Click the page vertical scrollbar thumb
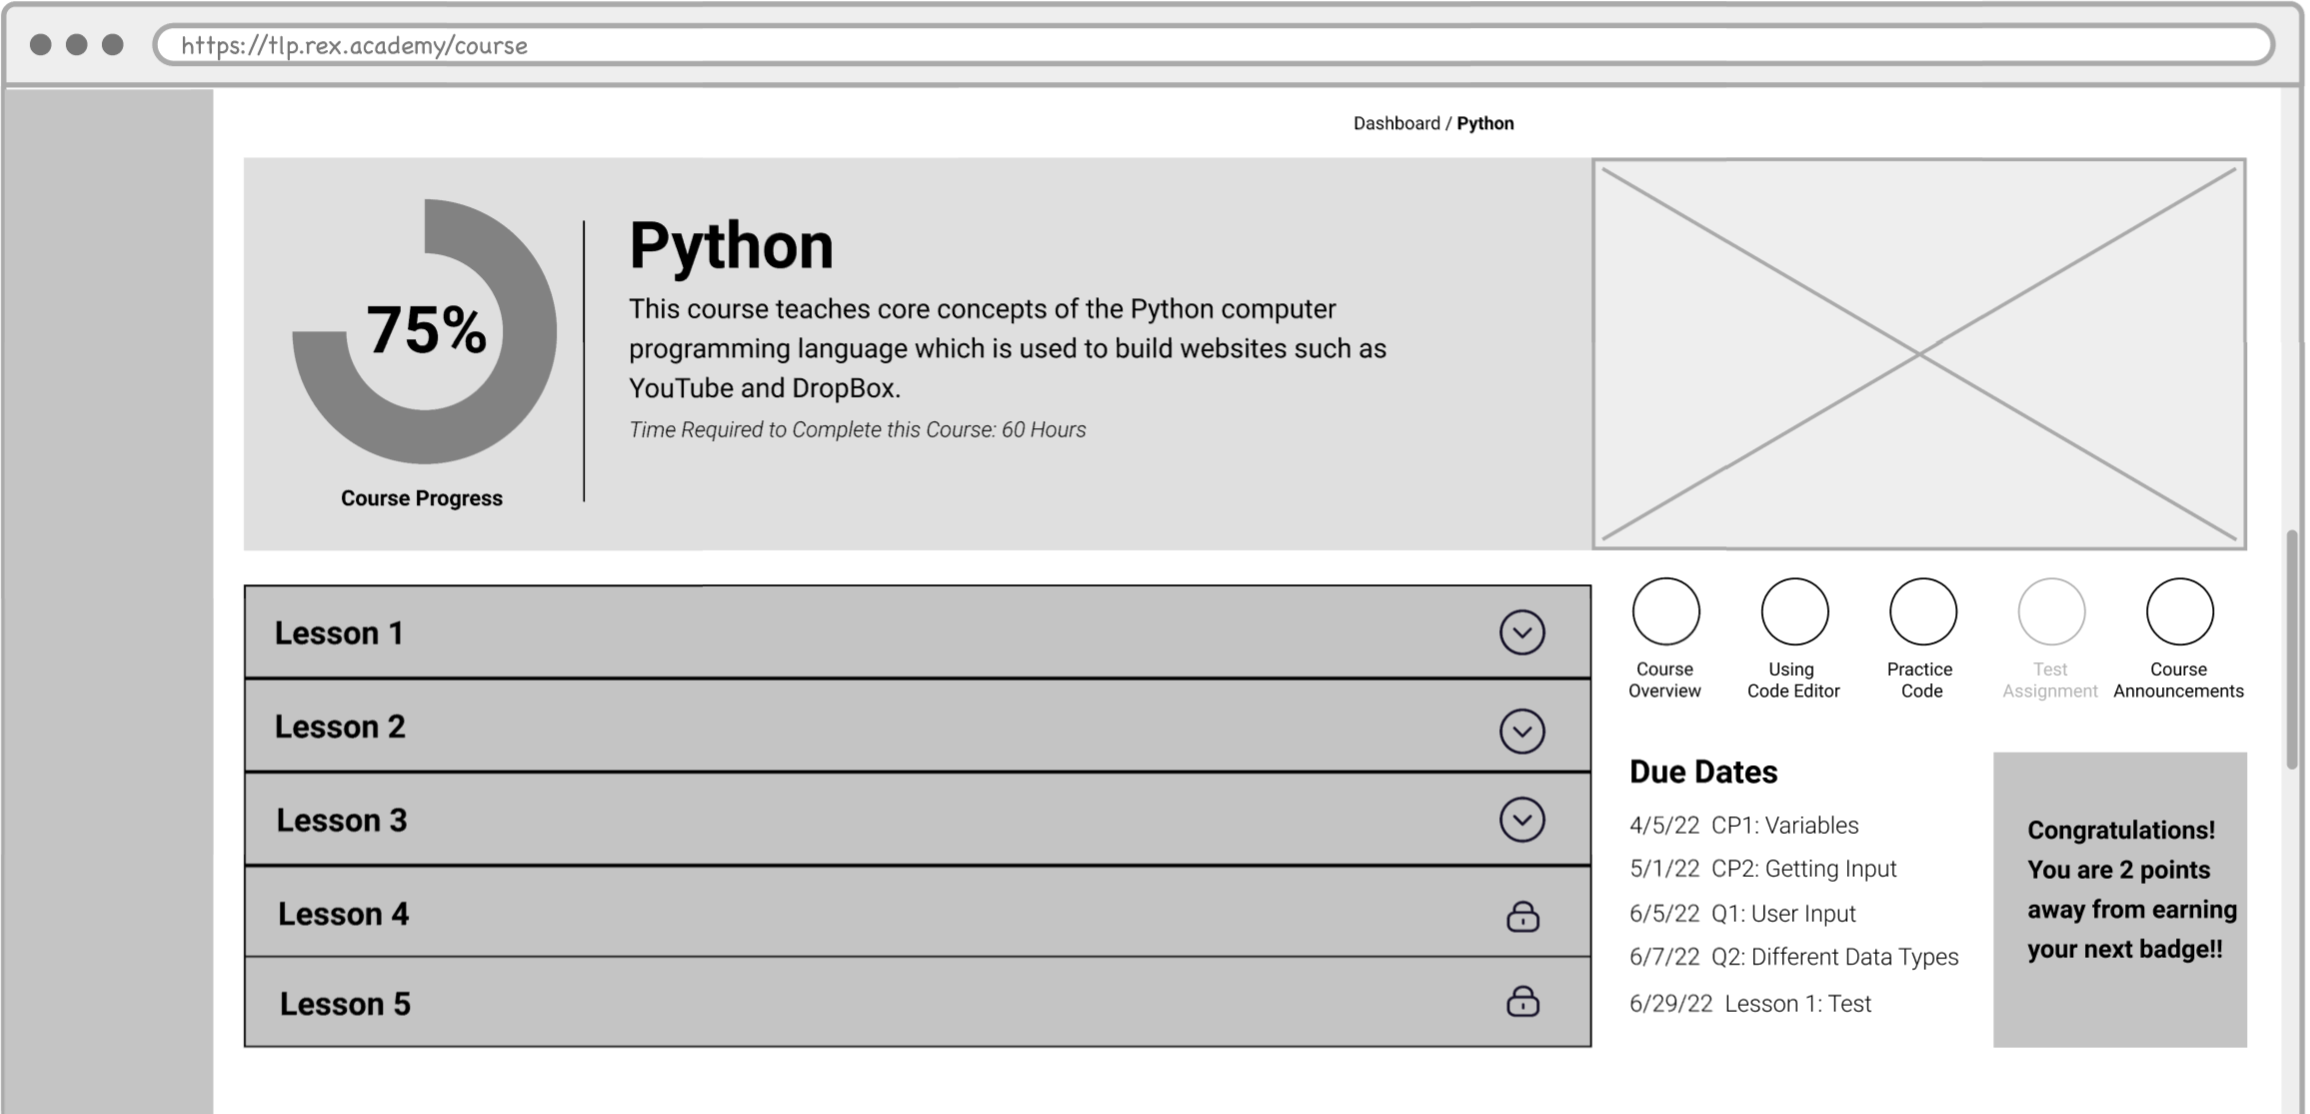2310x1114 pixels. (2291, 650)
